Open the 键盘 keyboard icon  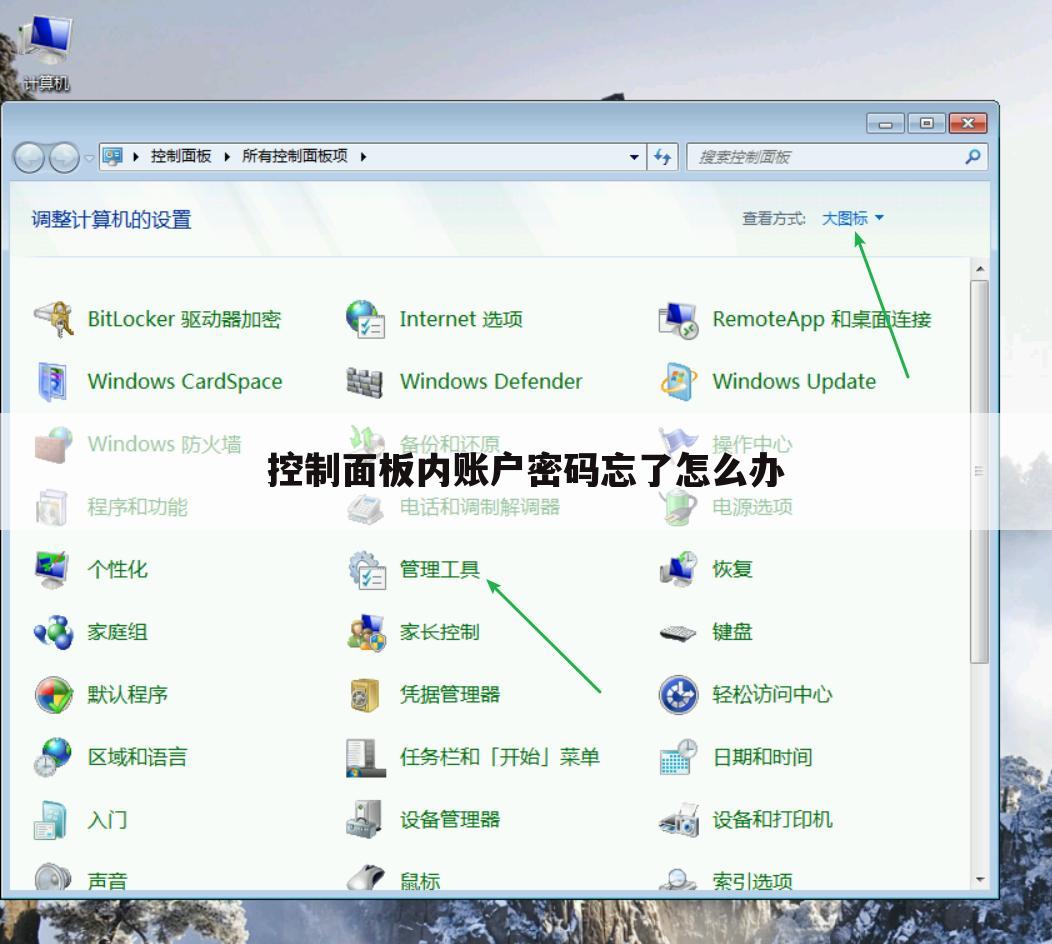point(678,633)
